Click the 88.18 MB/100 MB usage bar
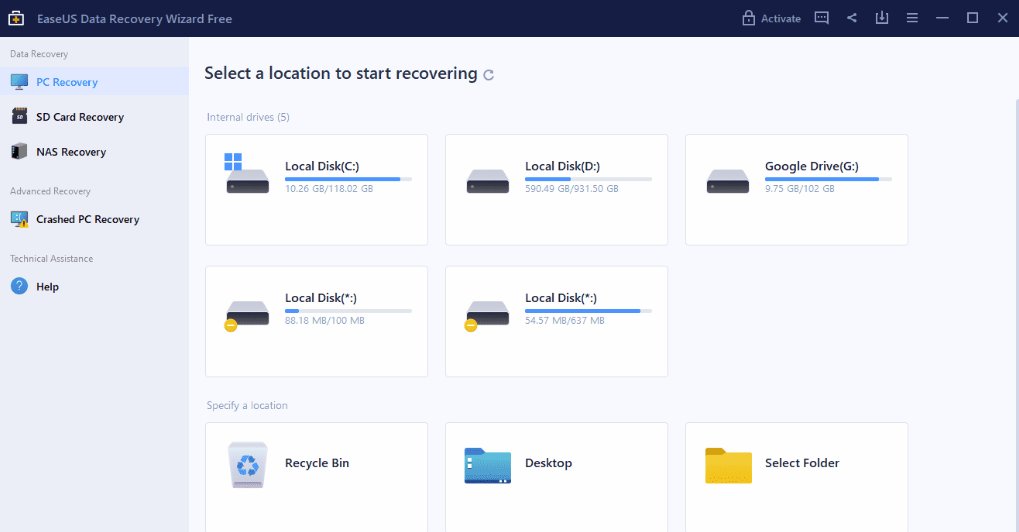Viewport: 1019px width, 532px height. tap(348, 311)
